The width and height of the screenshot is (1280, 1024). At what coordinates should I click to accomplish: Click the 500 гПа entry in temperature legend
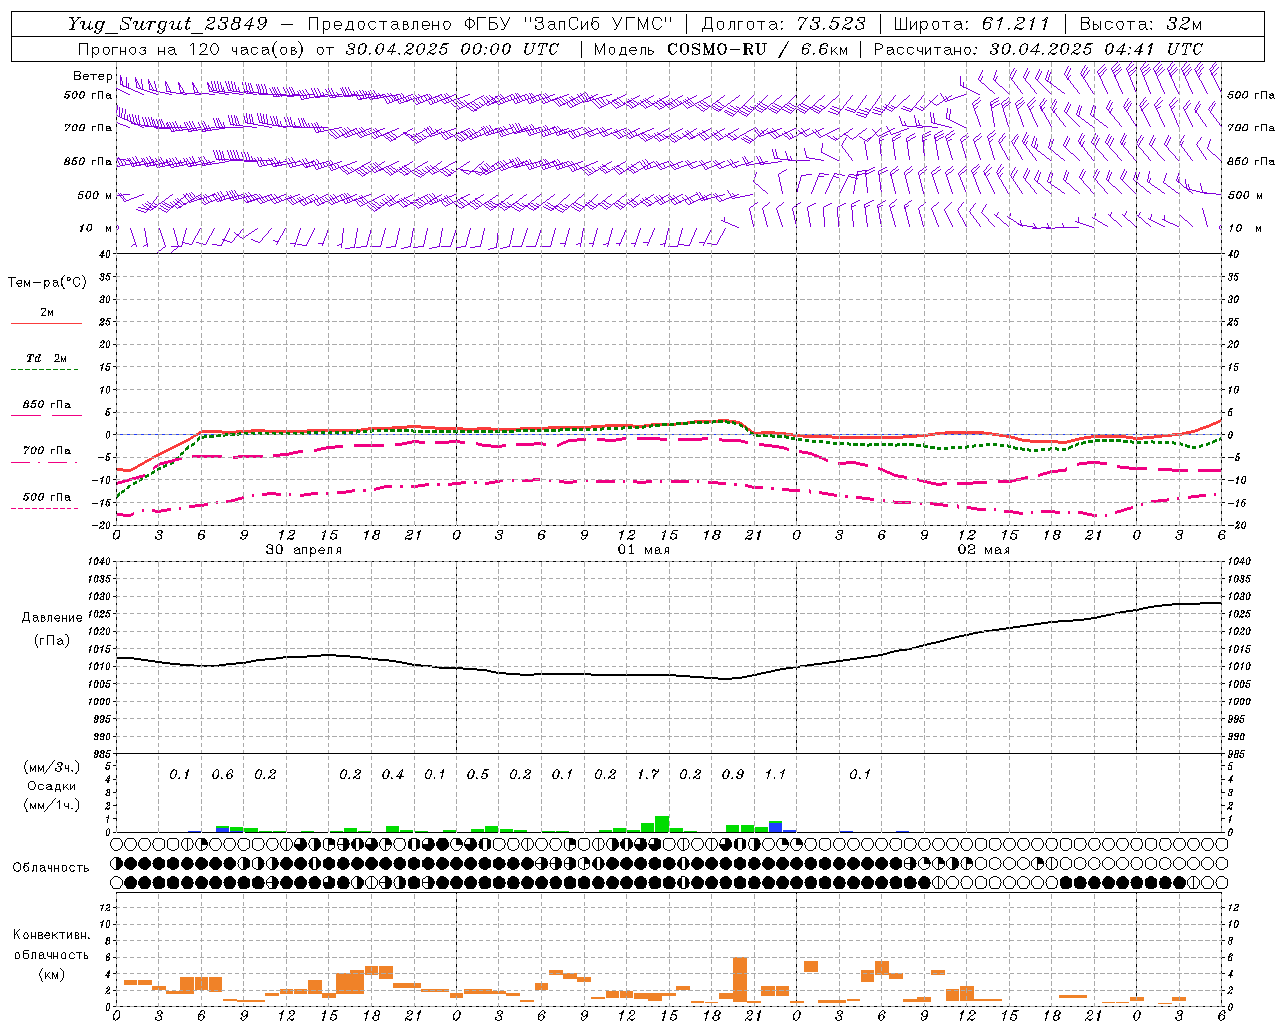(x=47, y=497)
